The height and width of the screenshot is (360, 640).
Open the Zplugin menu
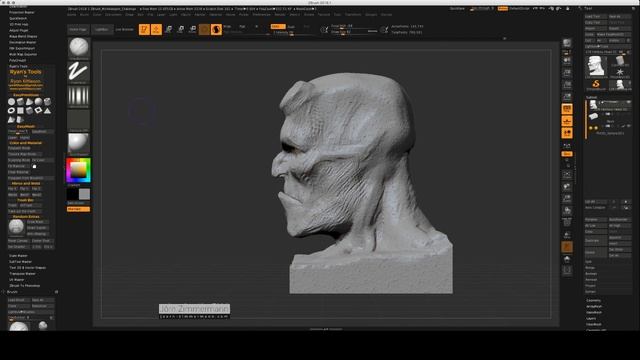coord(371,15)
